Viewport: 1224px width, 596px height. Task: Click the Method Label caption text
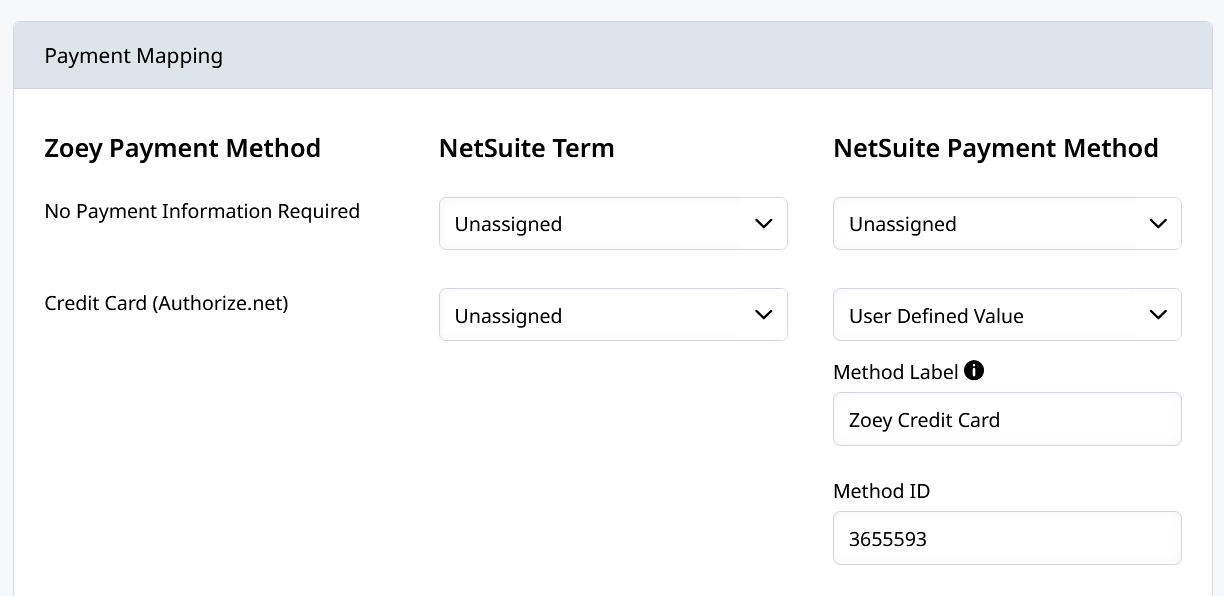[x=895, y=372]
